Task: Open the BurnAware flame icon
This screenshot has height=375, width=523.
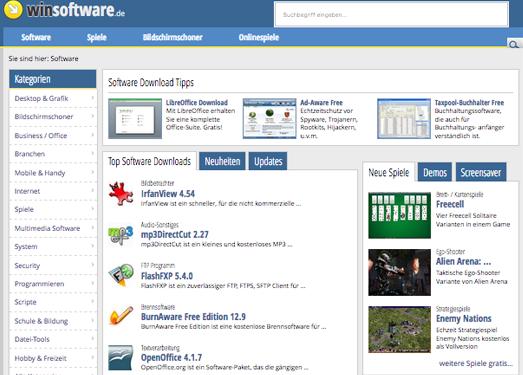Action: (x=121, y=316)
